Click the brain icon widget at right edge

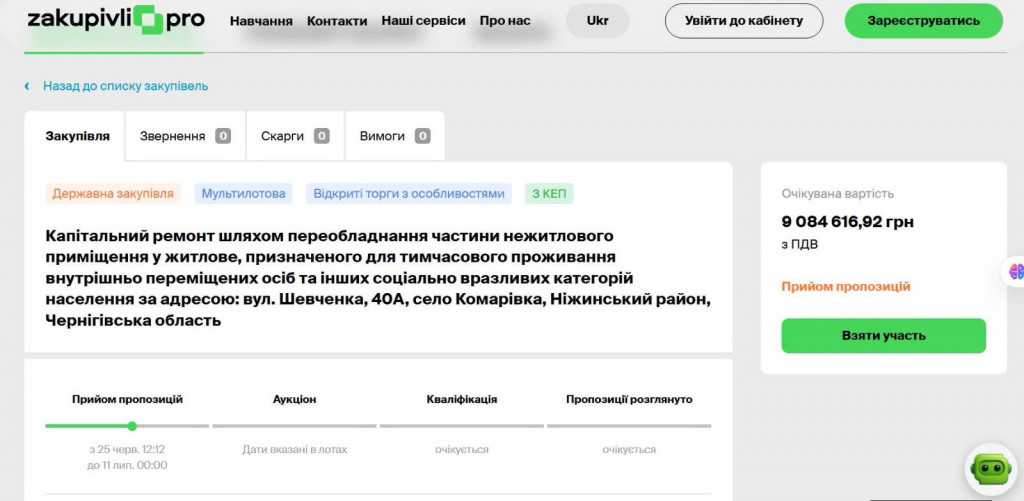[1016, 272]
